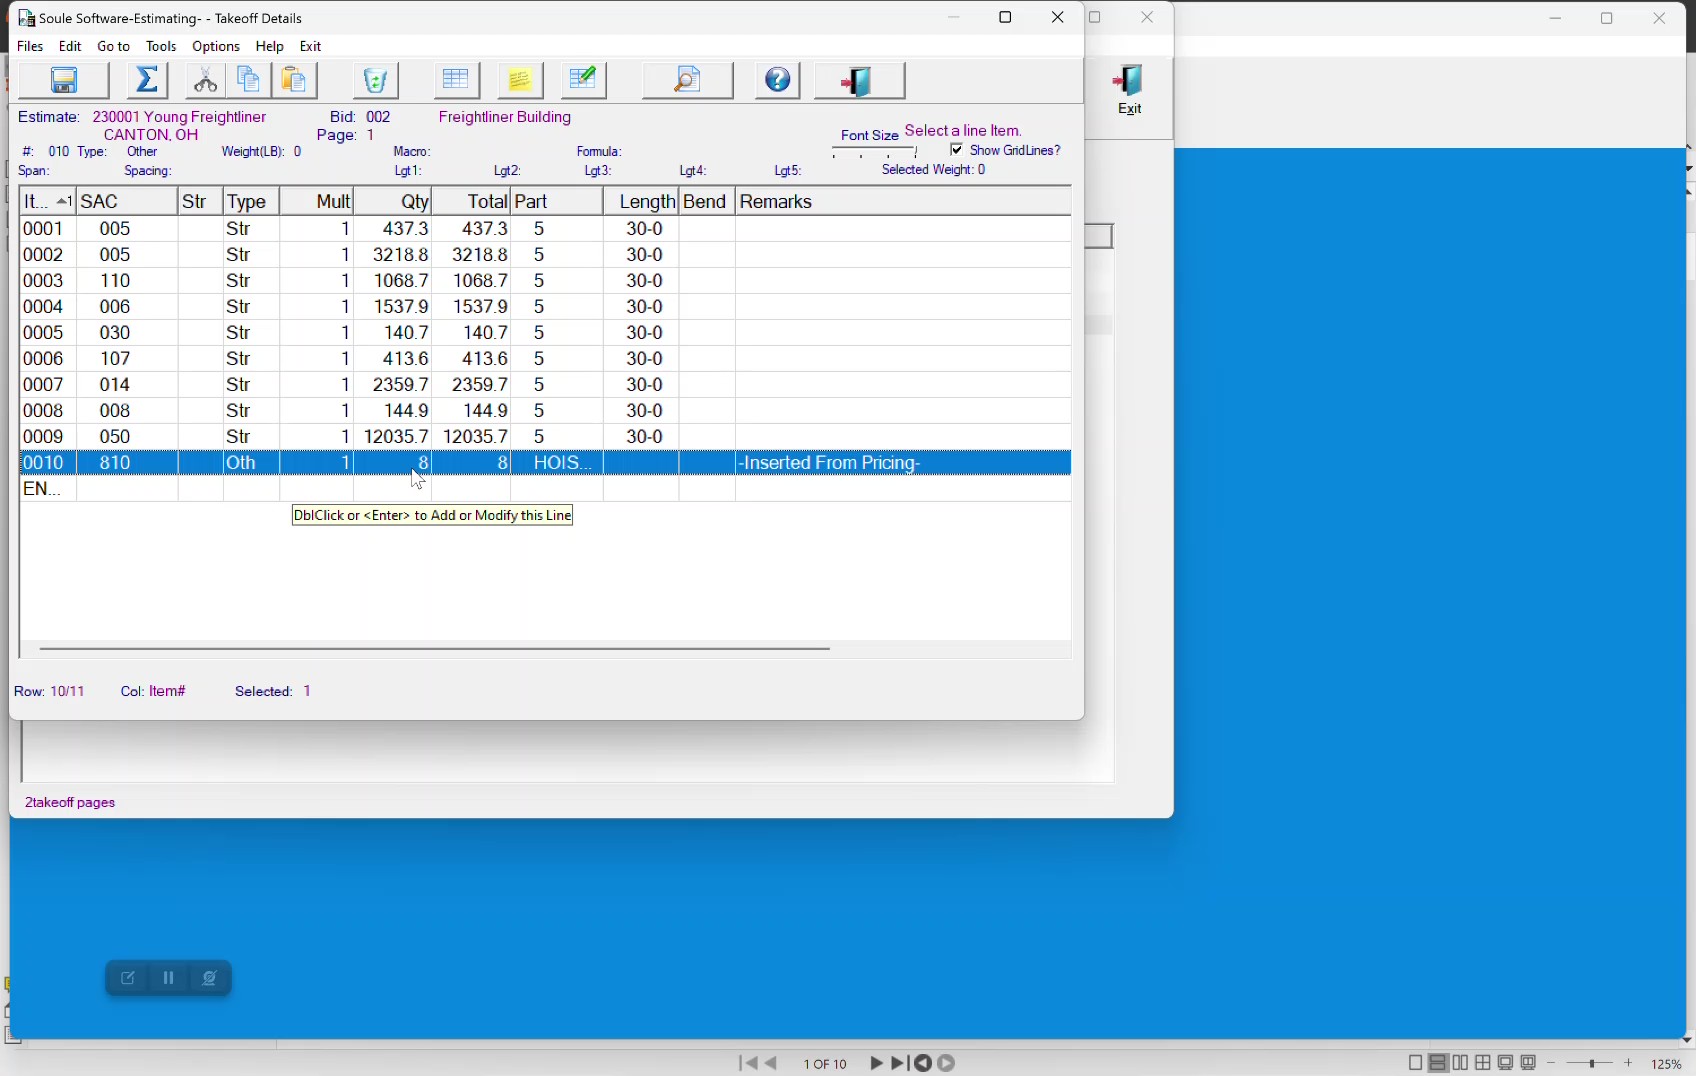
Task: Click the Qty column header
Action: (x=393, y=202)
